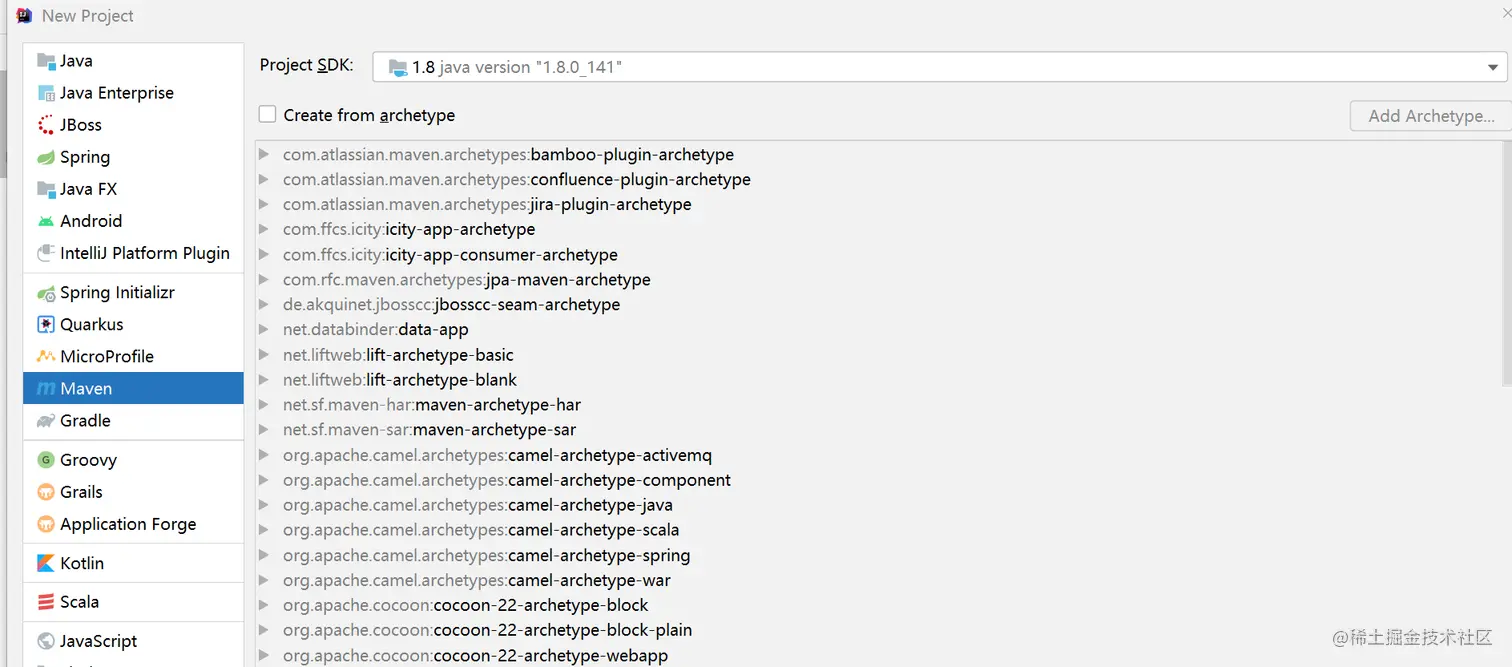
Task: Click the MicroProfile icon
Action: coord(46,357)
